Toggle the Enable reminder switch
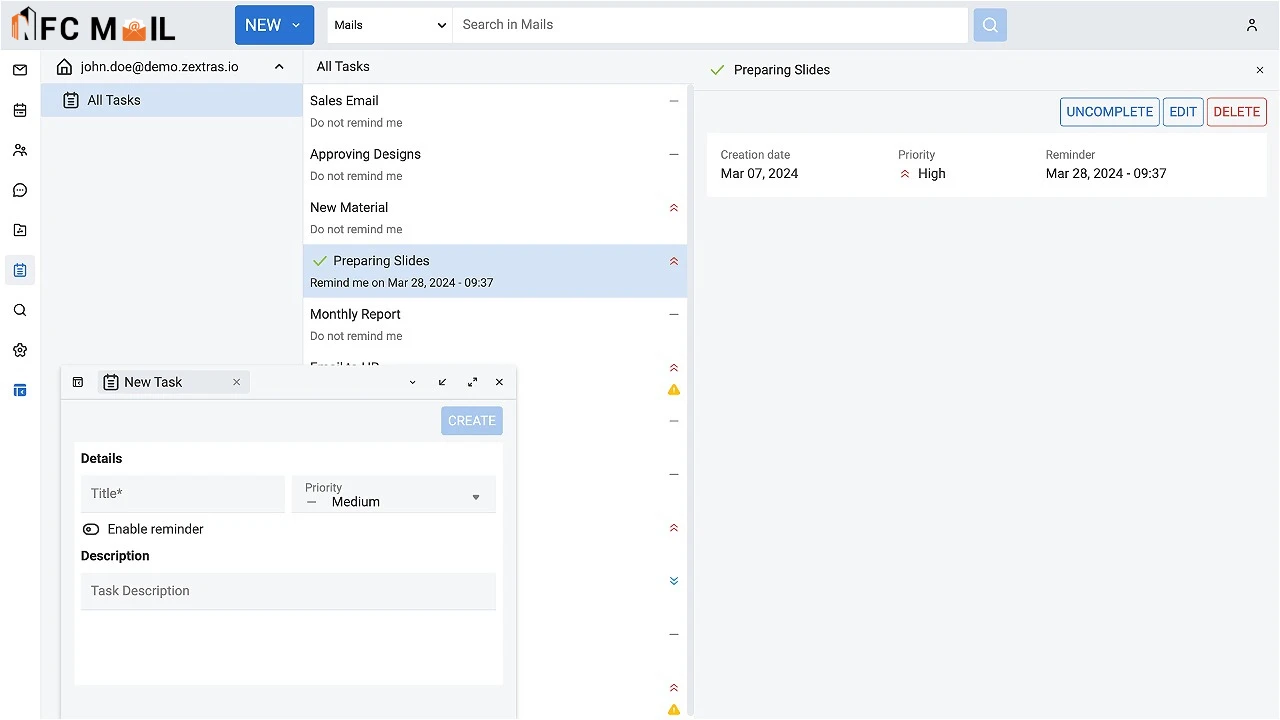 tap(91, 529)
